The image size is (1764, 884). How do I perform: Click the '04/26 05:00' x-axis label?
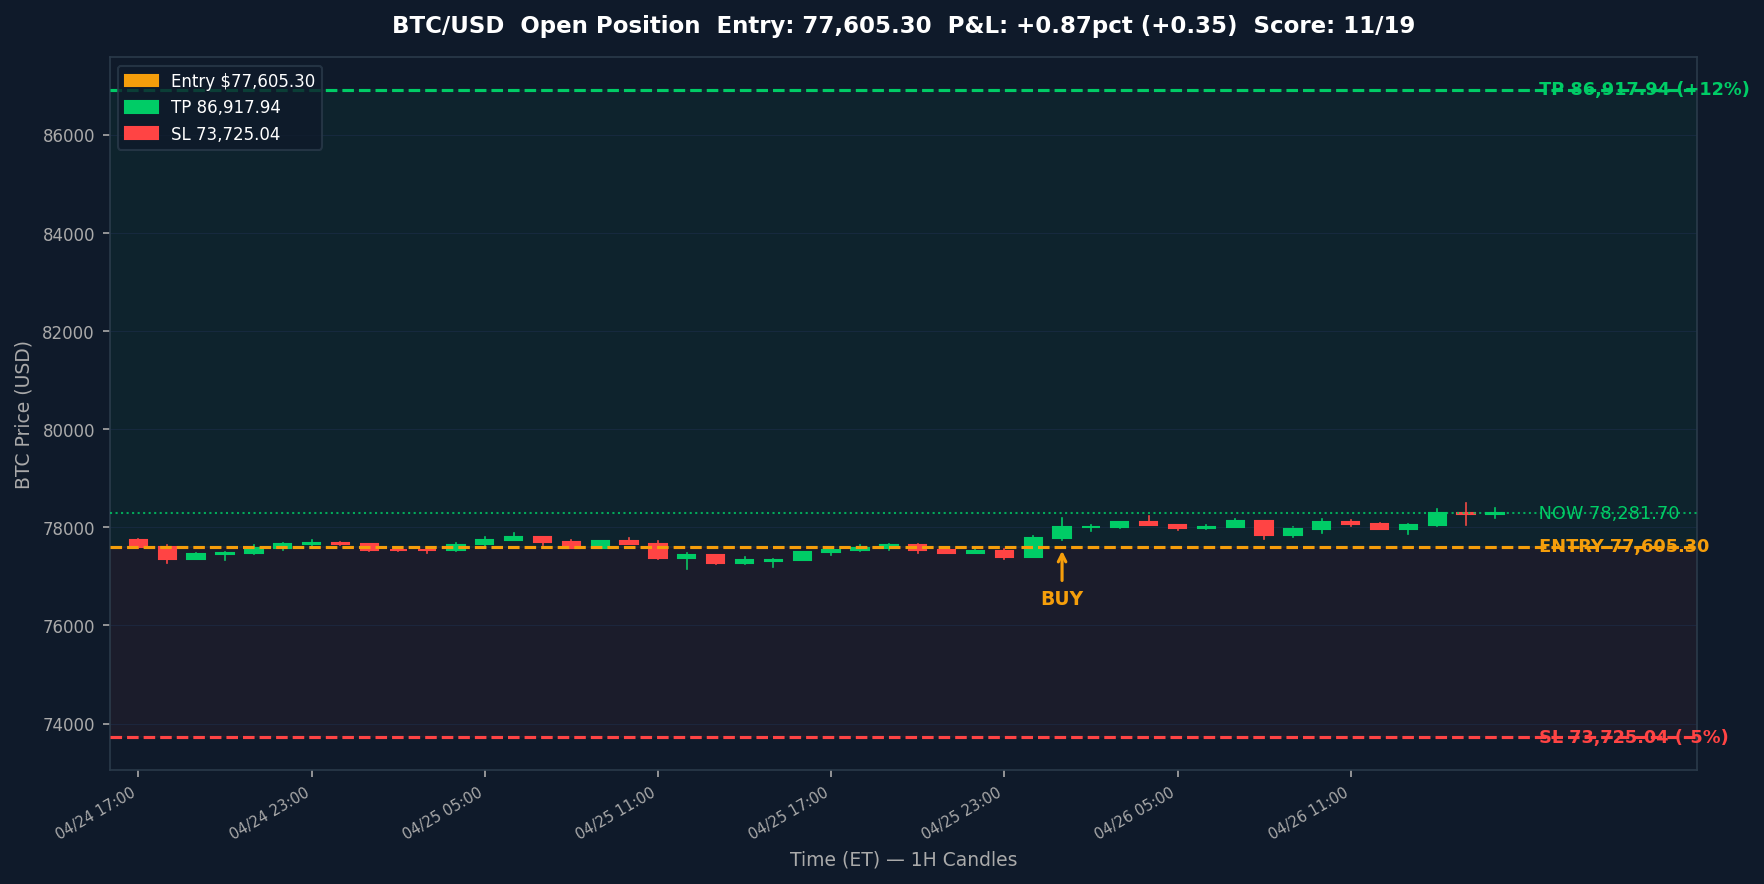1135,813
